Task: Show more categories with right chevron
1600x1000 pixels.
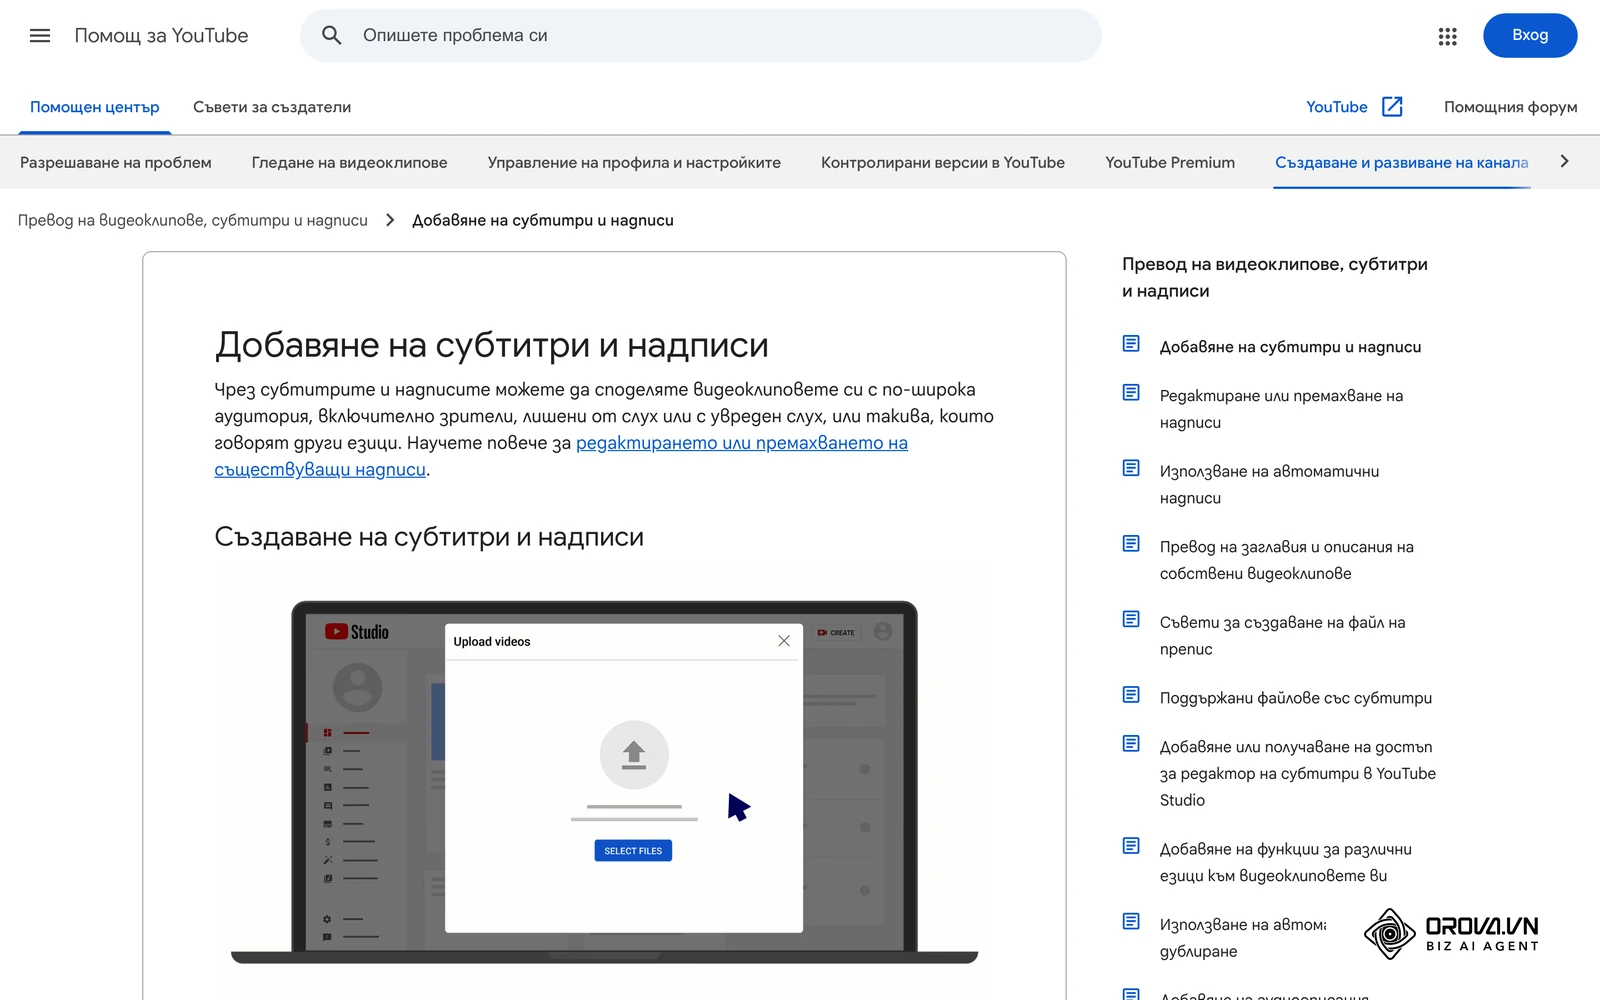Action: 1565,162
